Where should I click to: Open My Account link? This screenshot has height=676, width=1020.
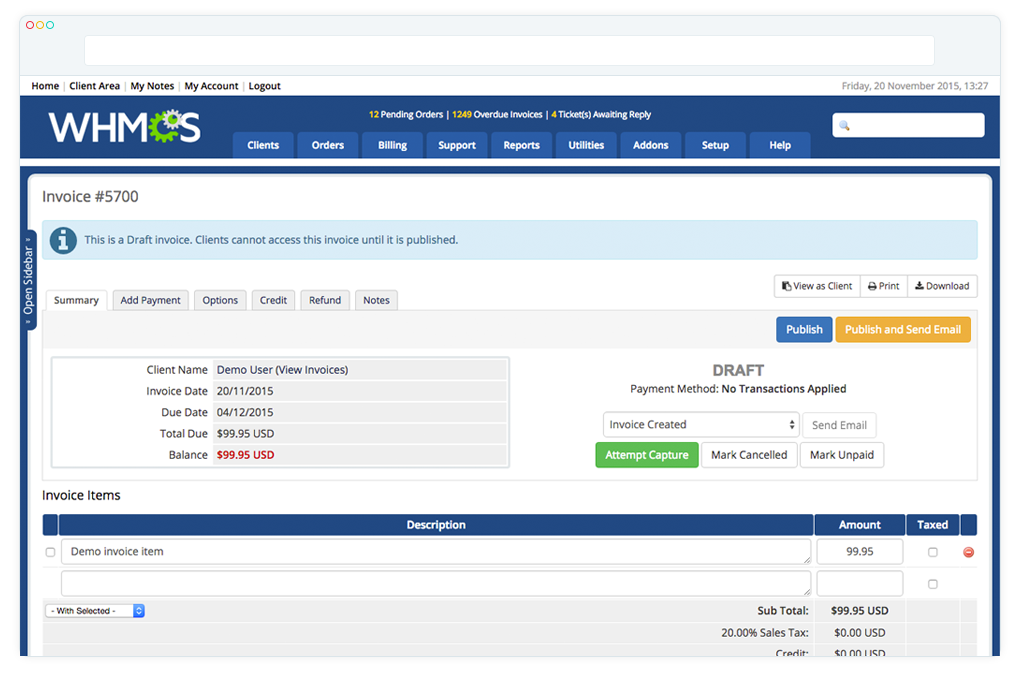coord(211,86)
